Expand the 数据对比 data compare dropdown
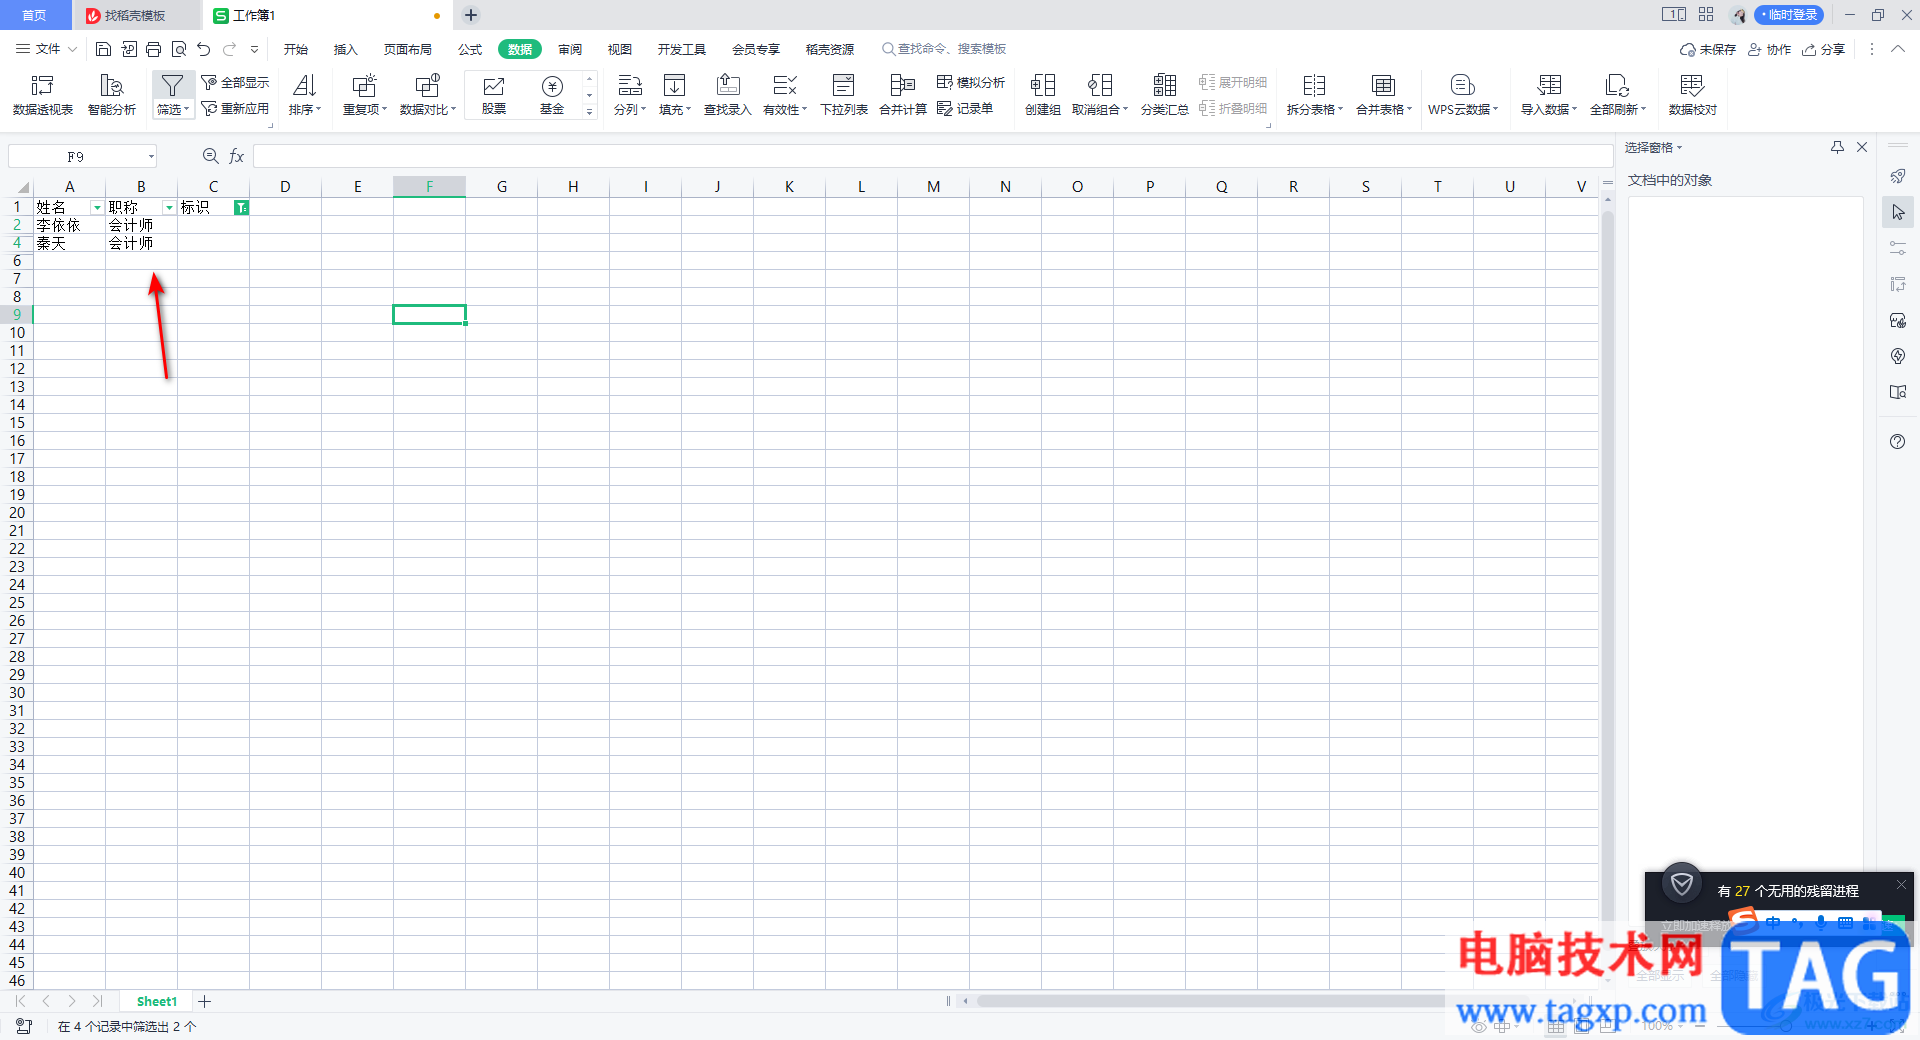Screen dimensions: 1920x1040 pyautogui.click(x=428, y=109)
